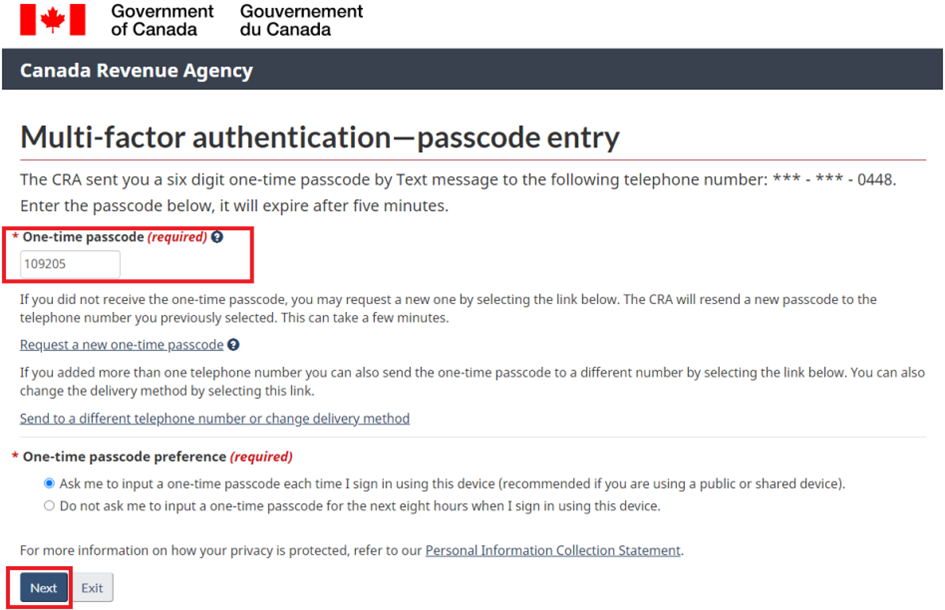Click the One-time passcode input field
This screenshot has height=610, width=945.
click(70, 265)
